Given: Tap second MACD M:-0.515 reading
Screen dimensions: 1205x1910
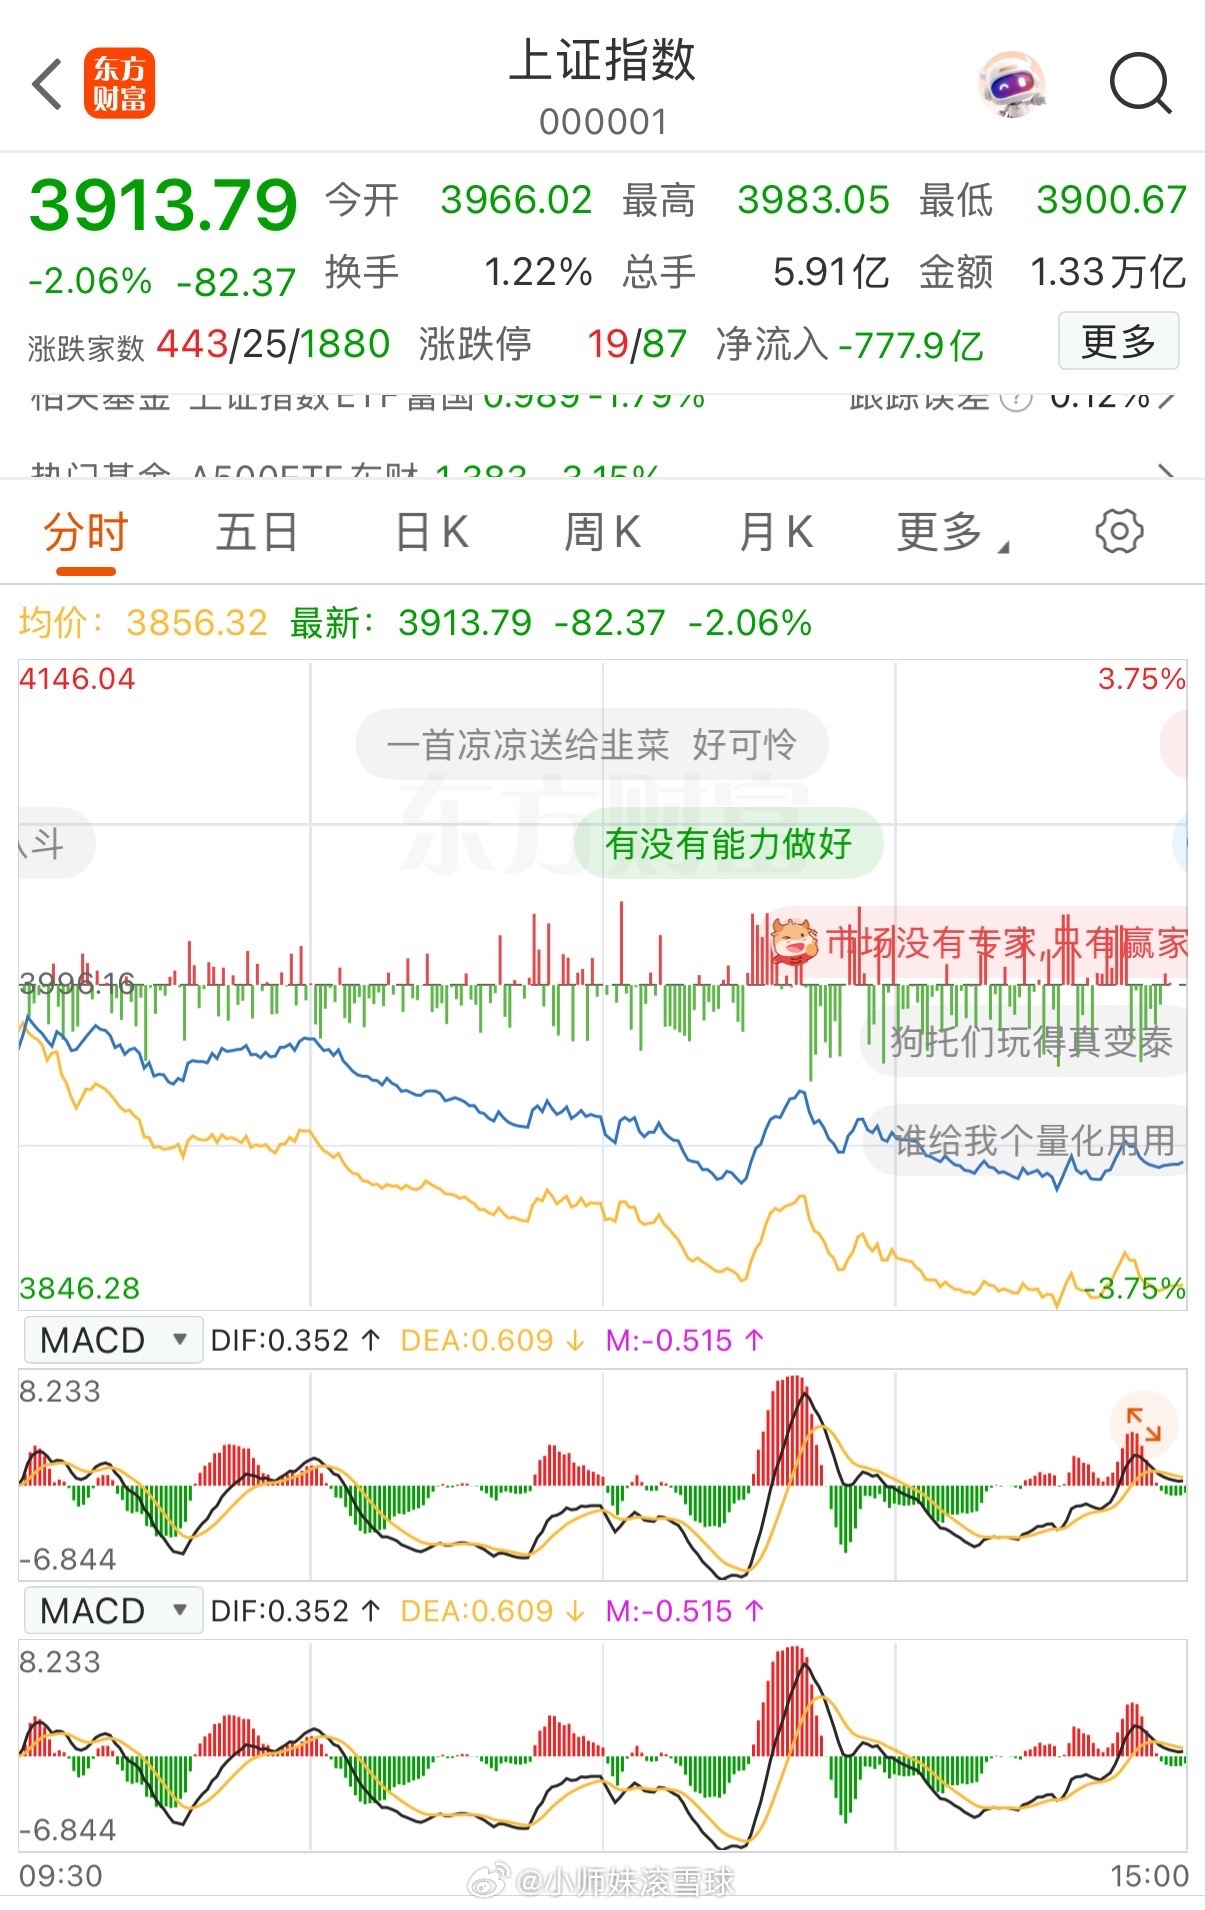Looking at the screenshot, I should (685, 1611).
